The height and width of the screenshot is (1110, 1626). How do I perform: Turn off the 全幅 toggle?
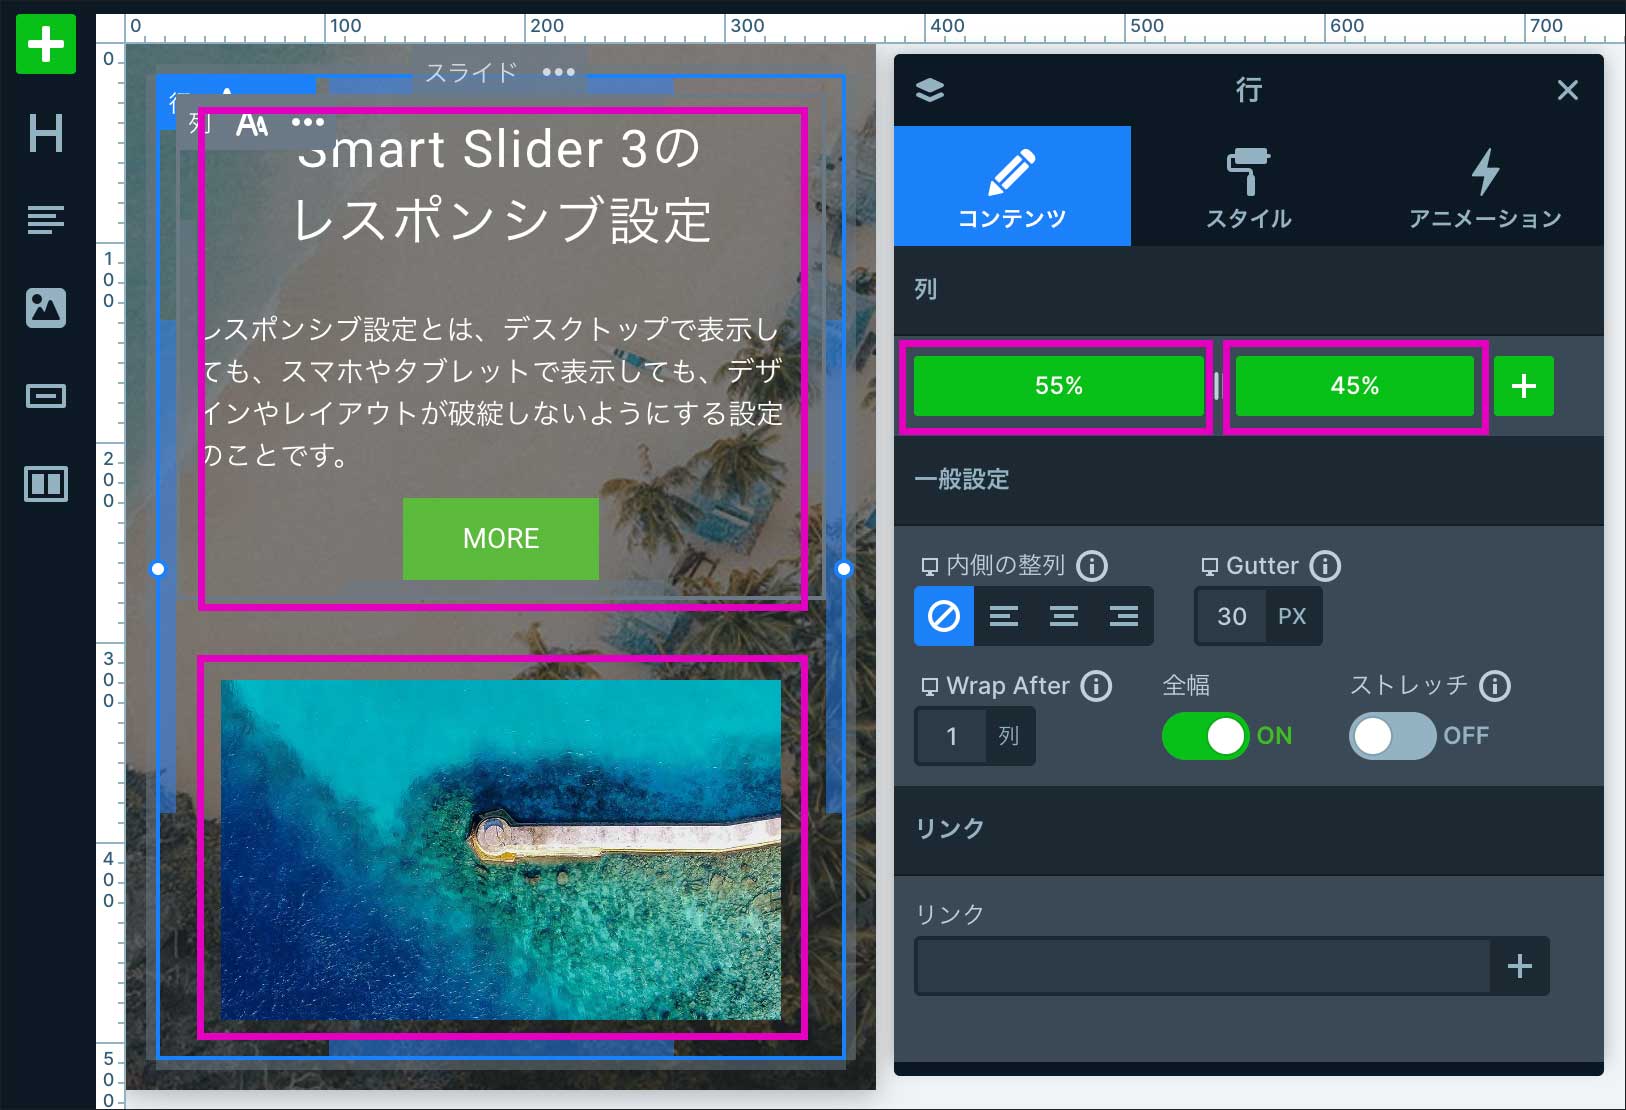[x=1205, y=736]
